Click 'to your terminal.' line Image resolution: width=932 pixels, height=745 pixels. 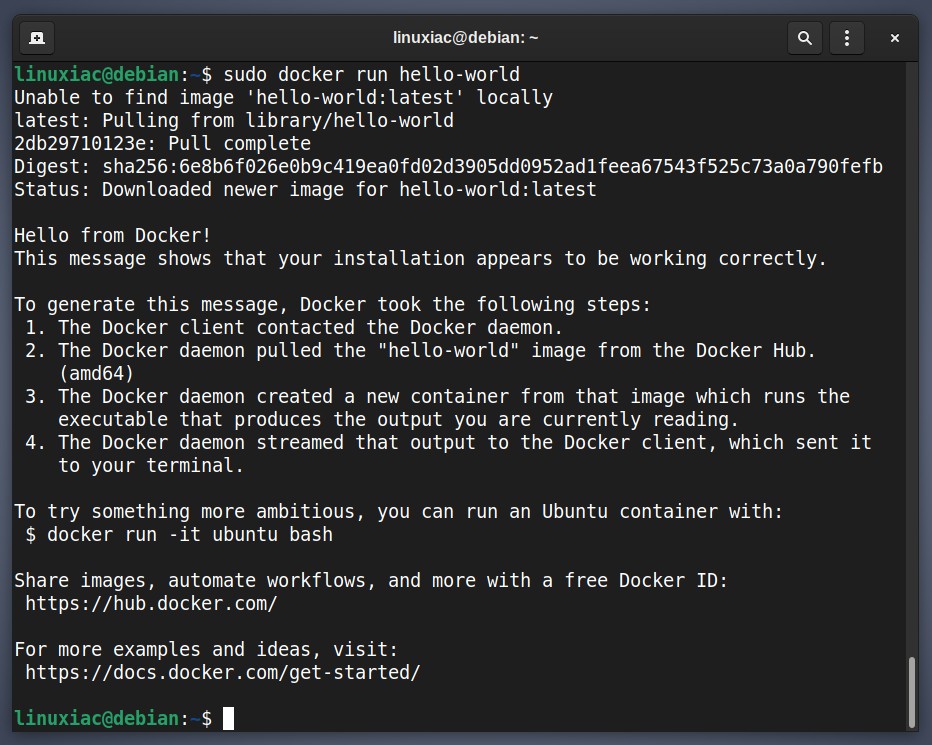pyautogui.click(x=151, y=466)
